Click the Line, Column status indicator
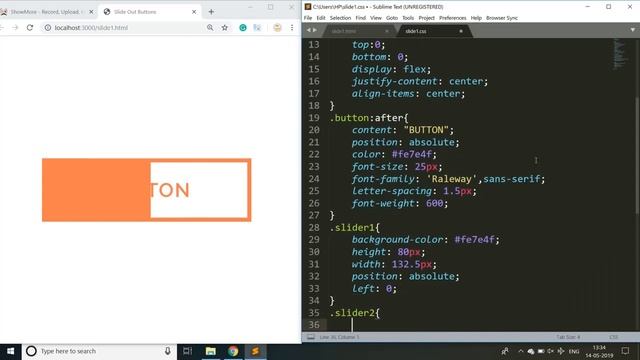This screenshot has width=640, height=360. [340, 337]
